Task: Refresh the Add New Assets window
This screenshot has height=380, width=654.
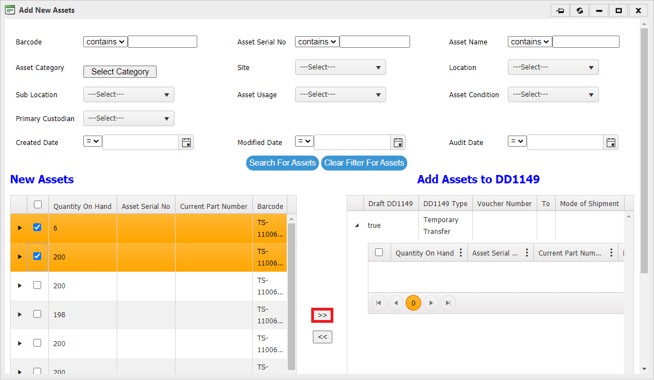Action: pyautogui.click(x=580, y=10)
